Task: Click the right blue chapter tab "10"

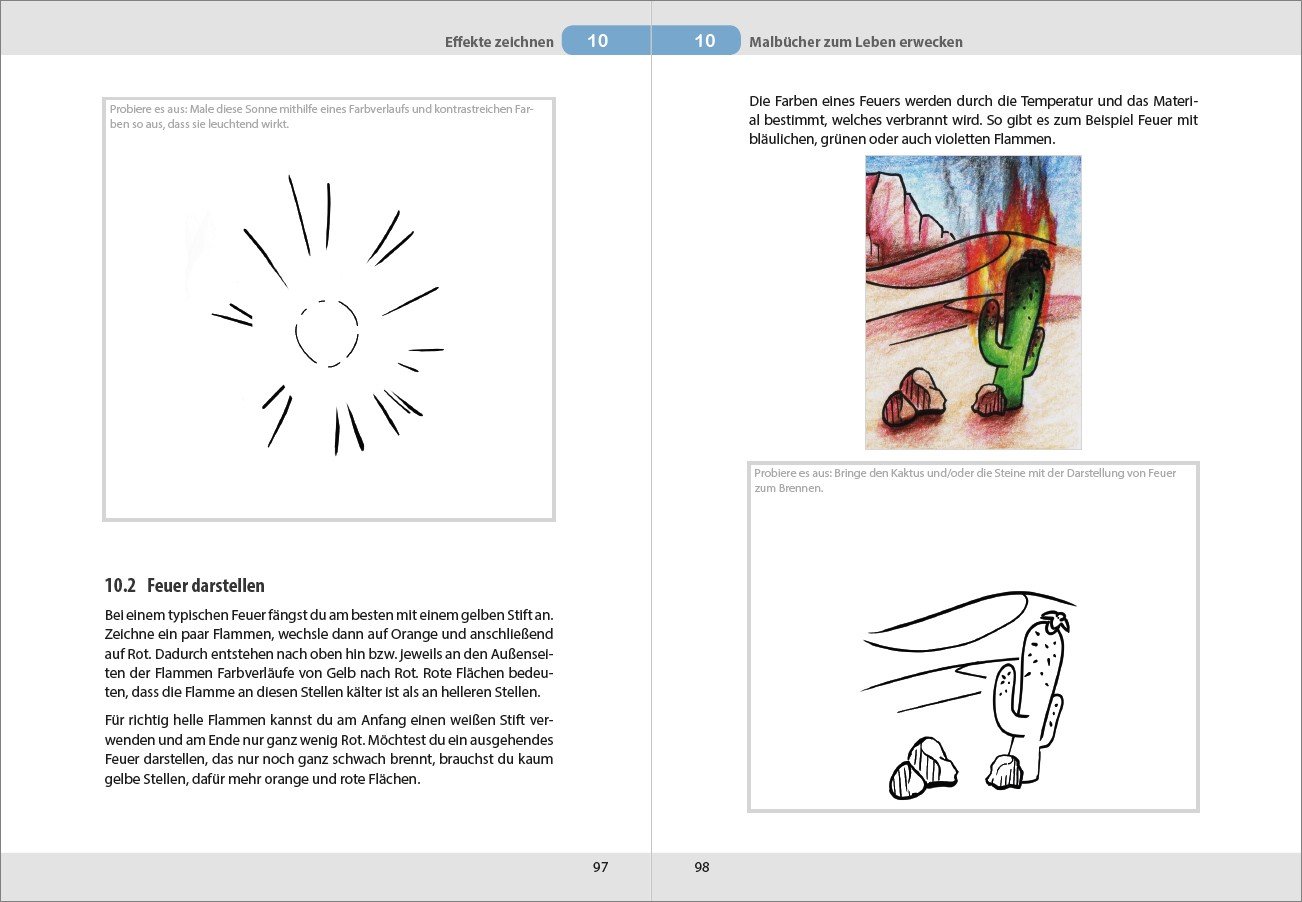Action: (x=704, y=41)
